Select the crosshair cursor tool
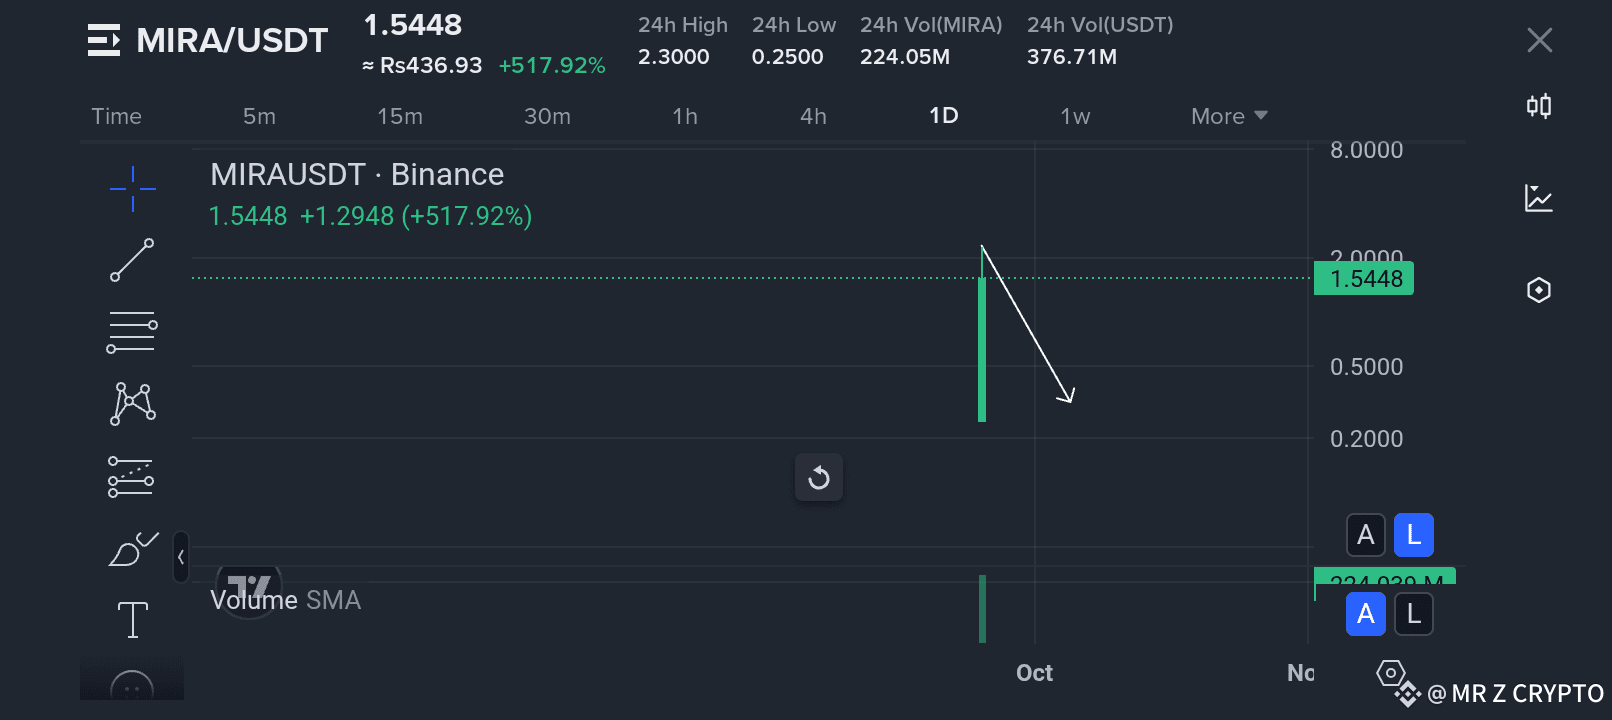Image resolution: width=1612 pixels, height=720 pixels. (x=132, y=188)
